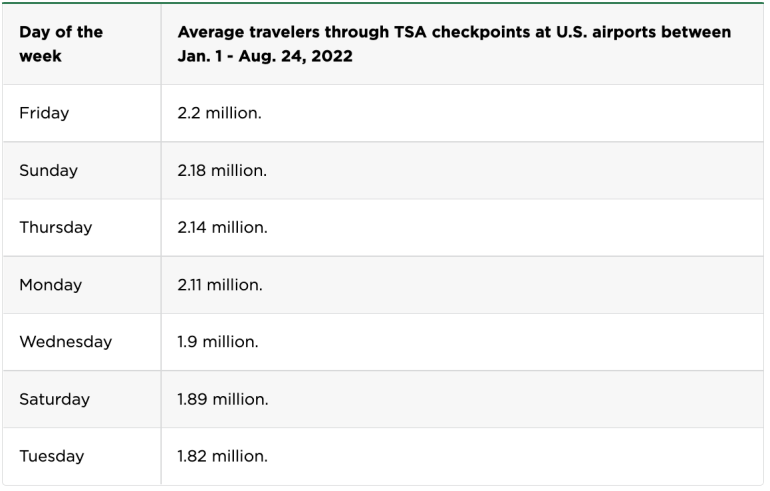Select the Thursday cell
This screenshot has height=491, width=770.
(x=55, y=227)
